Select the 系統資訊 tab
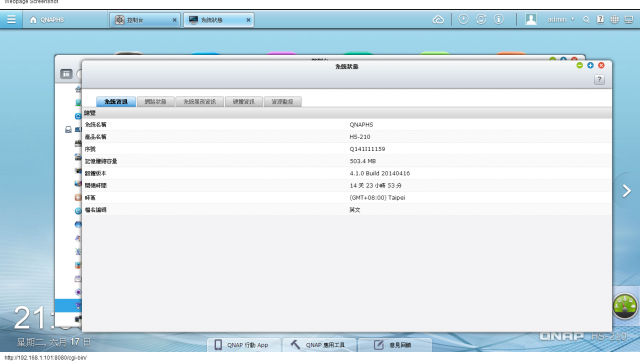The image size is (640, 361). tap(116, 101)
